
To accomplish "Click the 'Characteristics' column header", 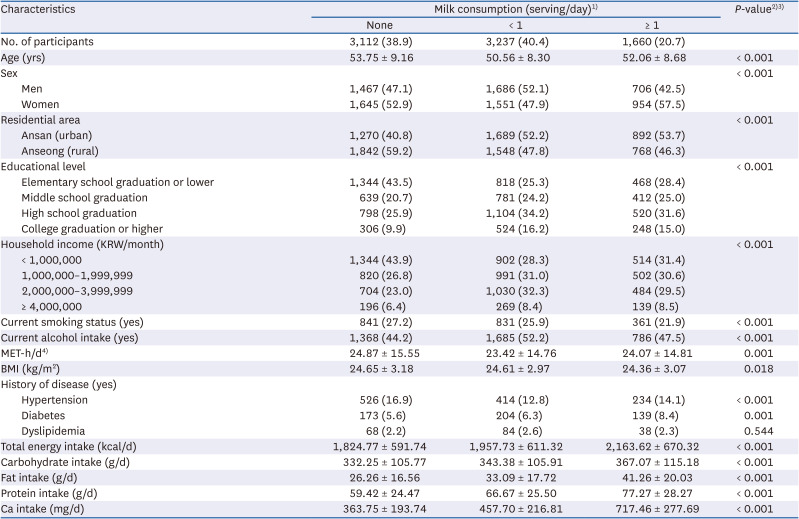I will coord(38,9).
